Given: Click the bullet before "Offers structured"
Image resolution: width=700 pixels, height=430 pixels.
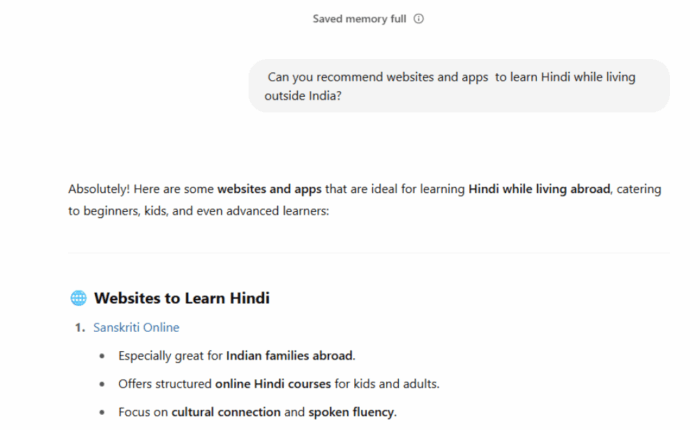Looking at the screenshot, I should [101, 383].
